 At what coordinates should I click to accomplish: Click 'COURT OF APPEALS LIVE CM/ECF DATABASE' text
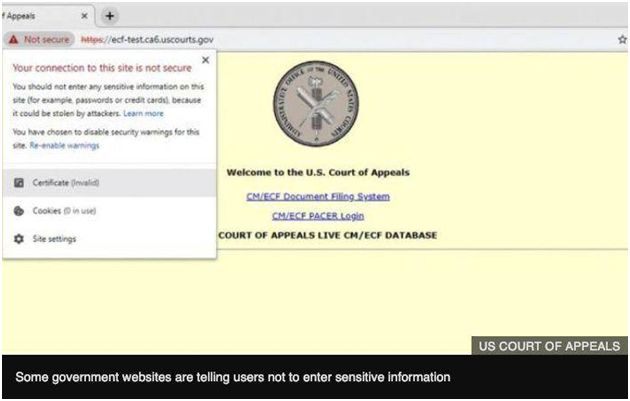(x=327, y=235)
